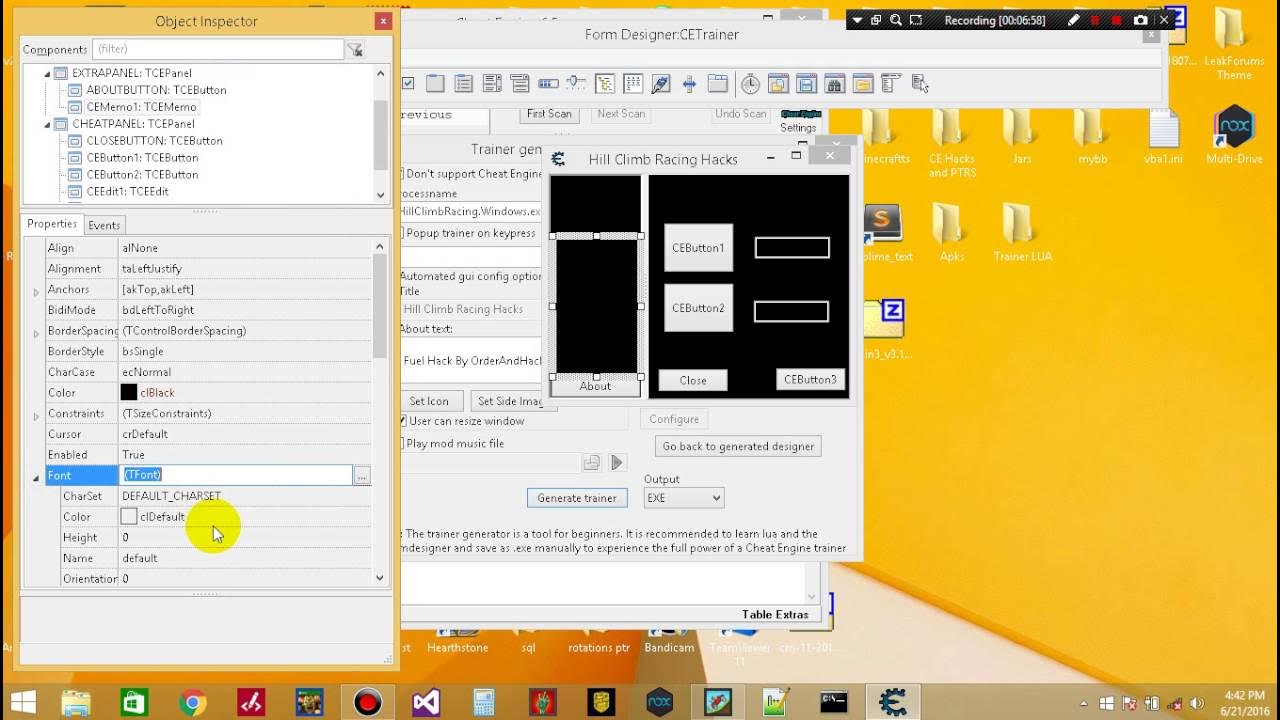
Task: Switch to the Events tab
Action: tap(104, 225)
